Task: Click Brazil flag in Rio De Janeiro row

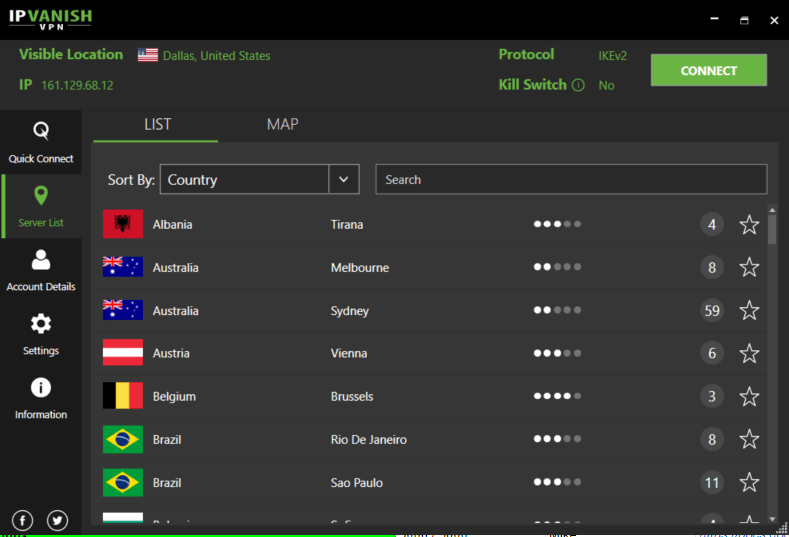Action: click(123, 439)
